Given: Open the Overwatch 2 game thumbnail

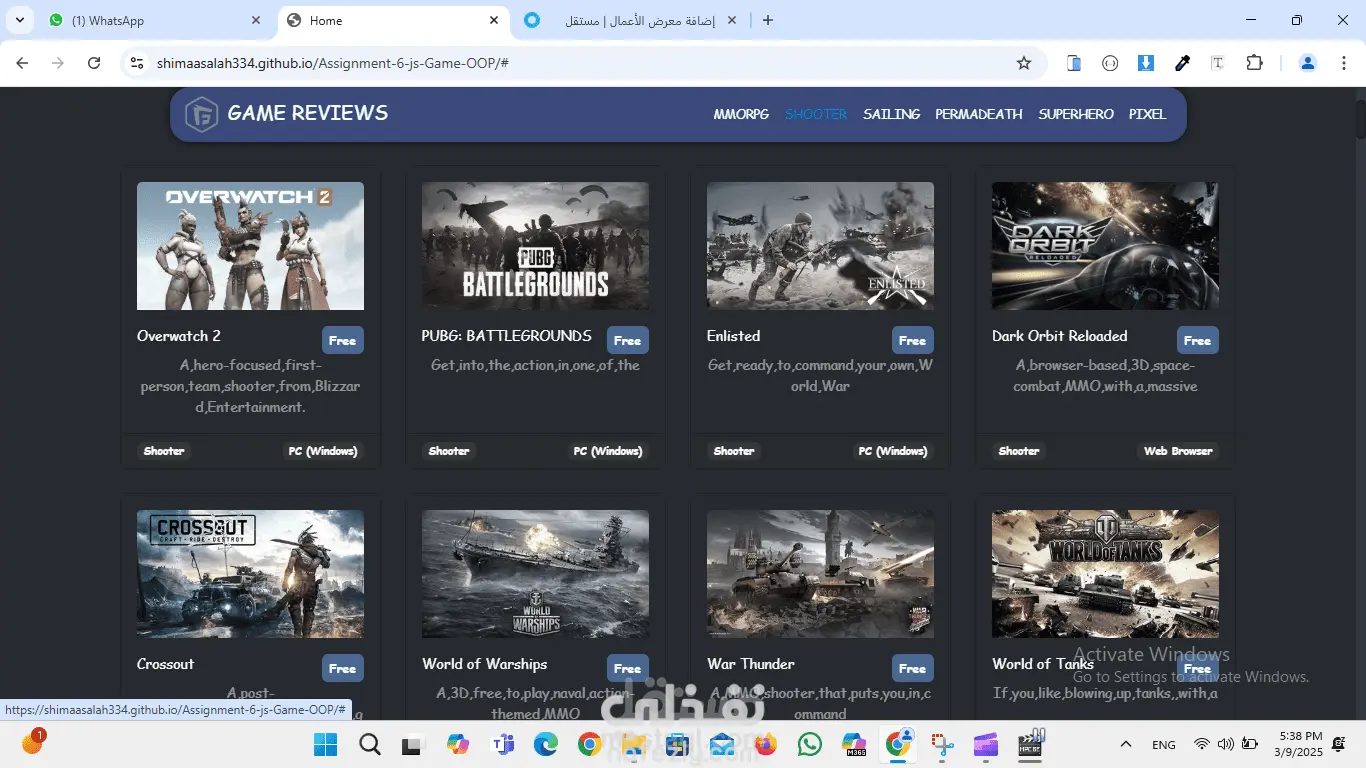Looking at the screenshot, I should pyautogui.click(x=250, y=246).
